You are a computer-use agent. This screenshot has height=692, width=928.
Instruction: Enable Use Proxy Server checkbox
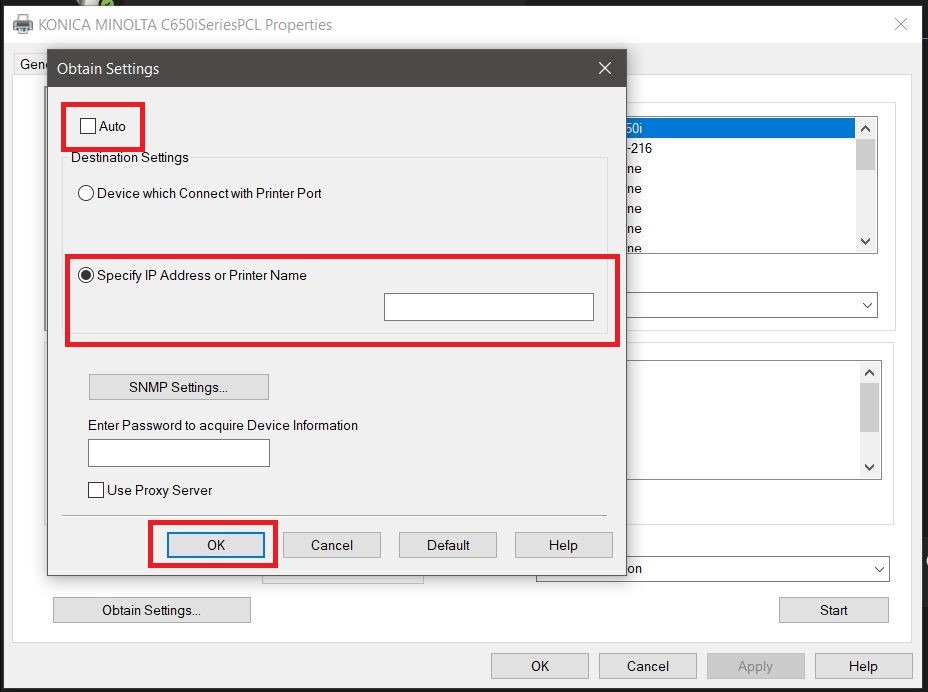(x=96, y=490)
